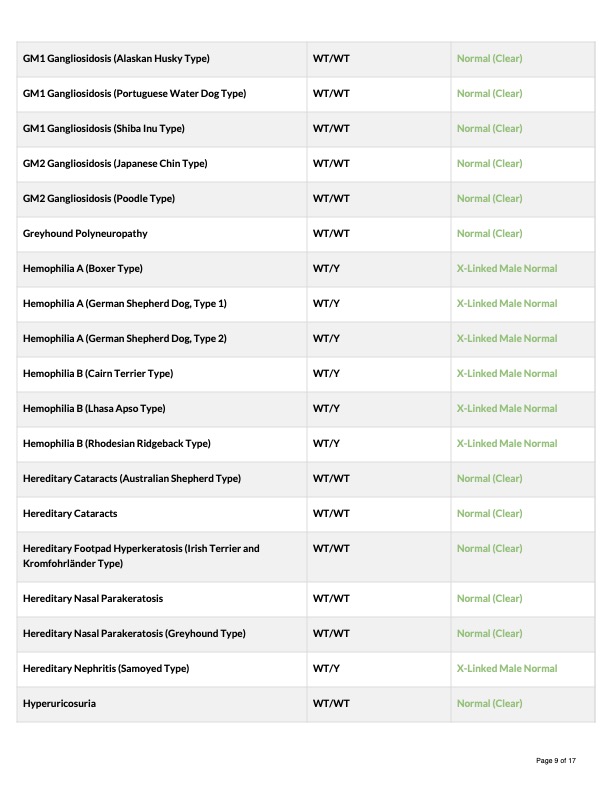
Task: Click X-Linked Male Normal for Hereditary Nephritis
Action: [507, 669]
